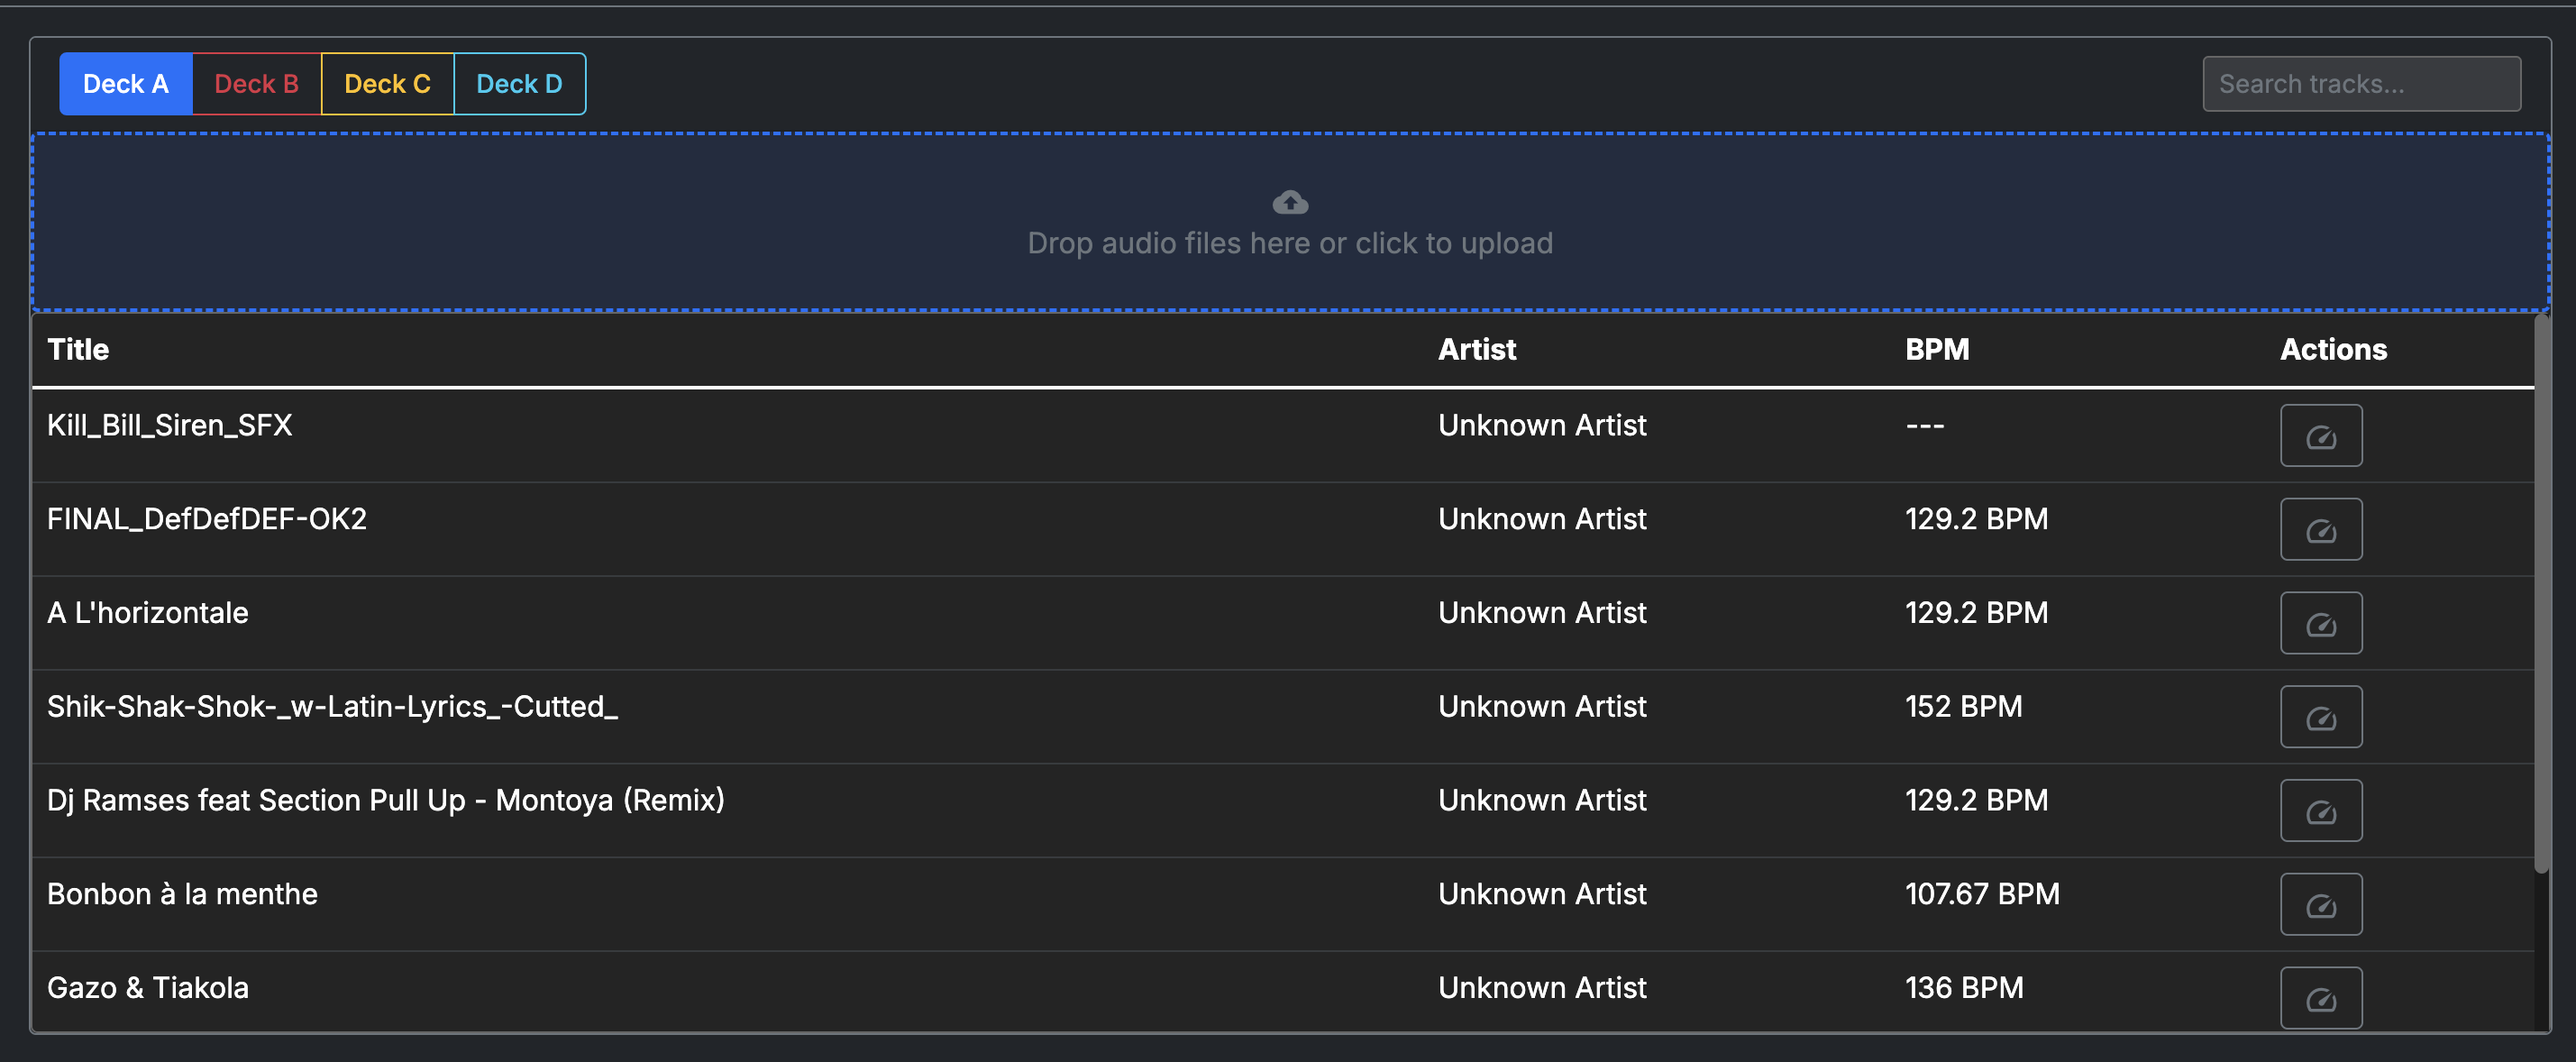Click the BPM column header
Screen dimensions: 2576x1062
tap(1936, 349)
